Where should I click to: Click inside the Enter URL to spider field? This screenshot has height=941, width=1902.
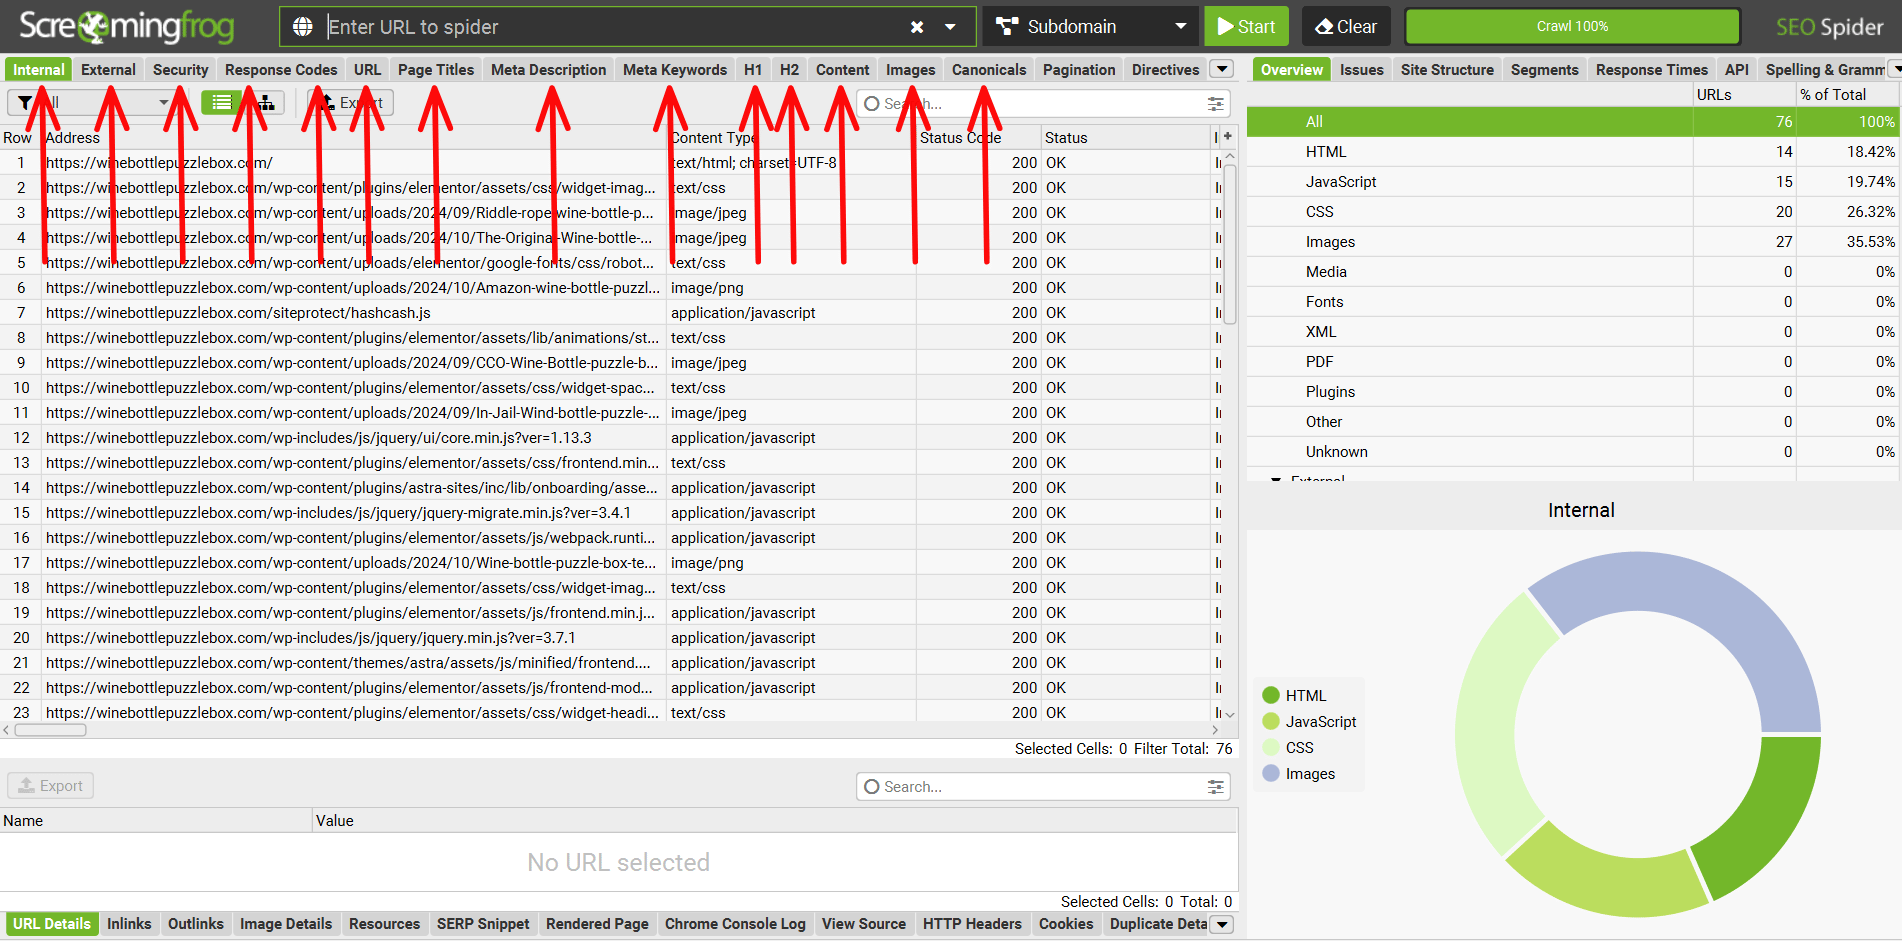coord(600,26)
